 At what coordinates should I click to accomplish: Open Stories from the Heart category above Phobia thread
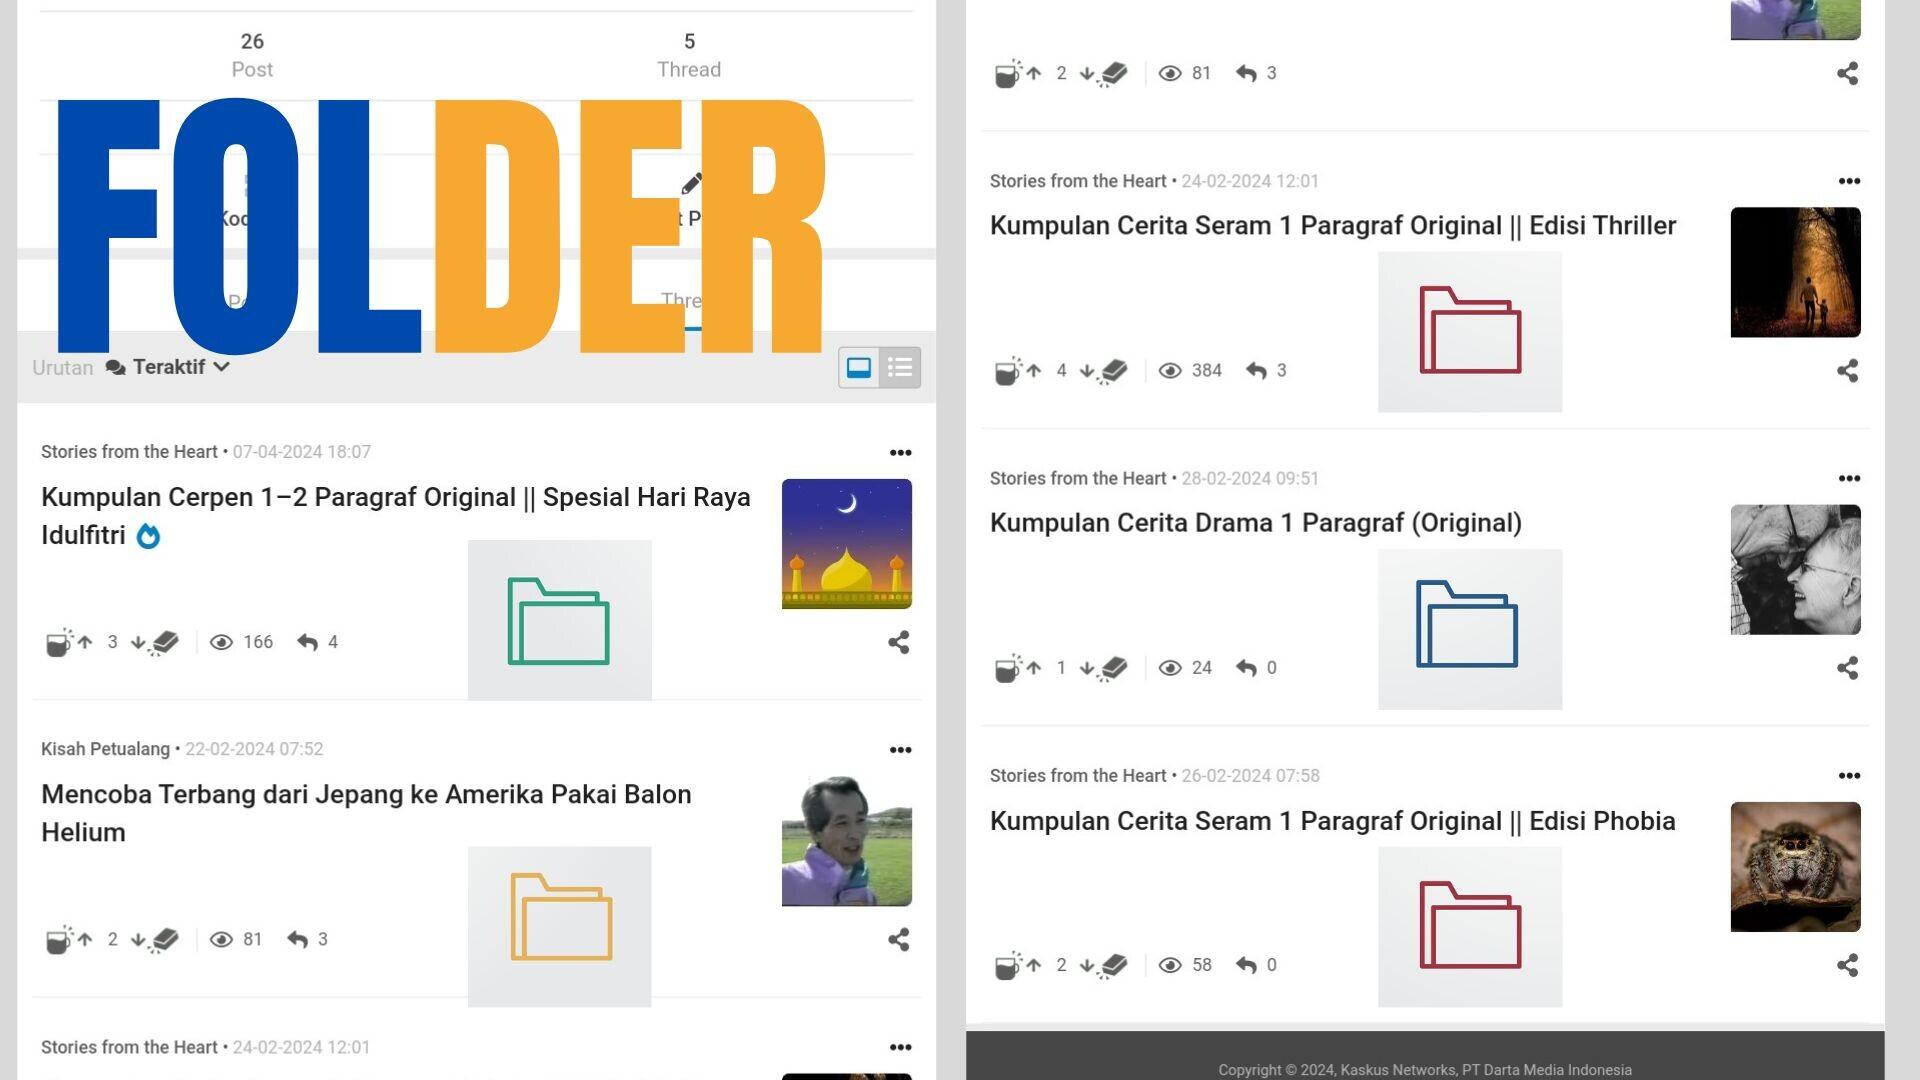pyautogui.click(x=1078, y=776)
